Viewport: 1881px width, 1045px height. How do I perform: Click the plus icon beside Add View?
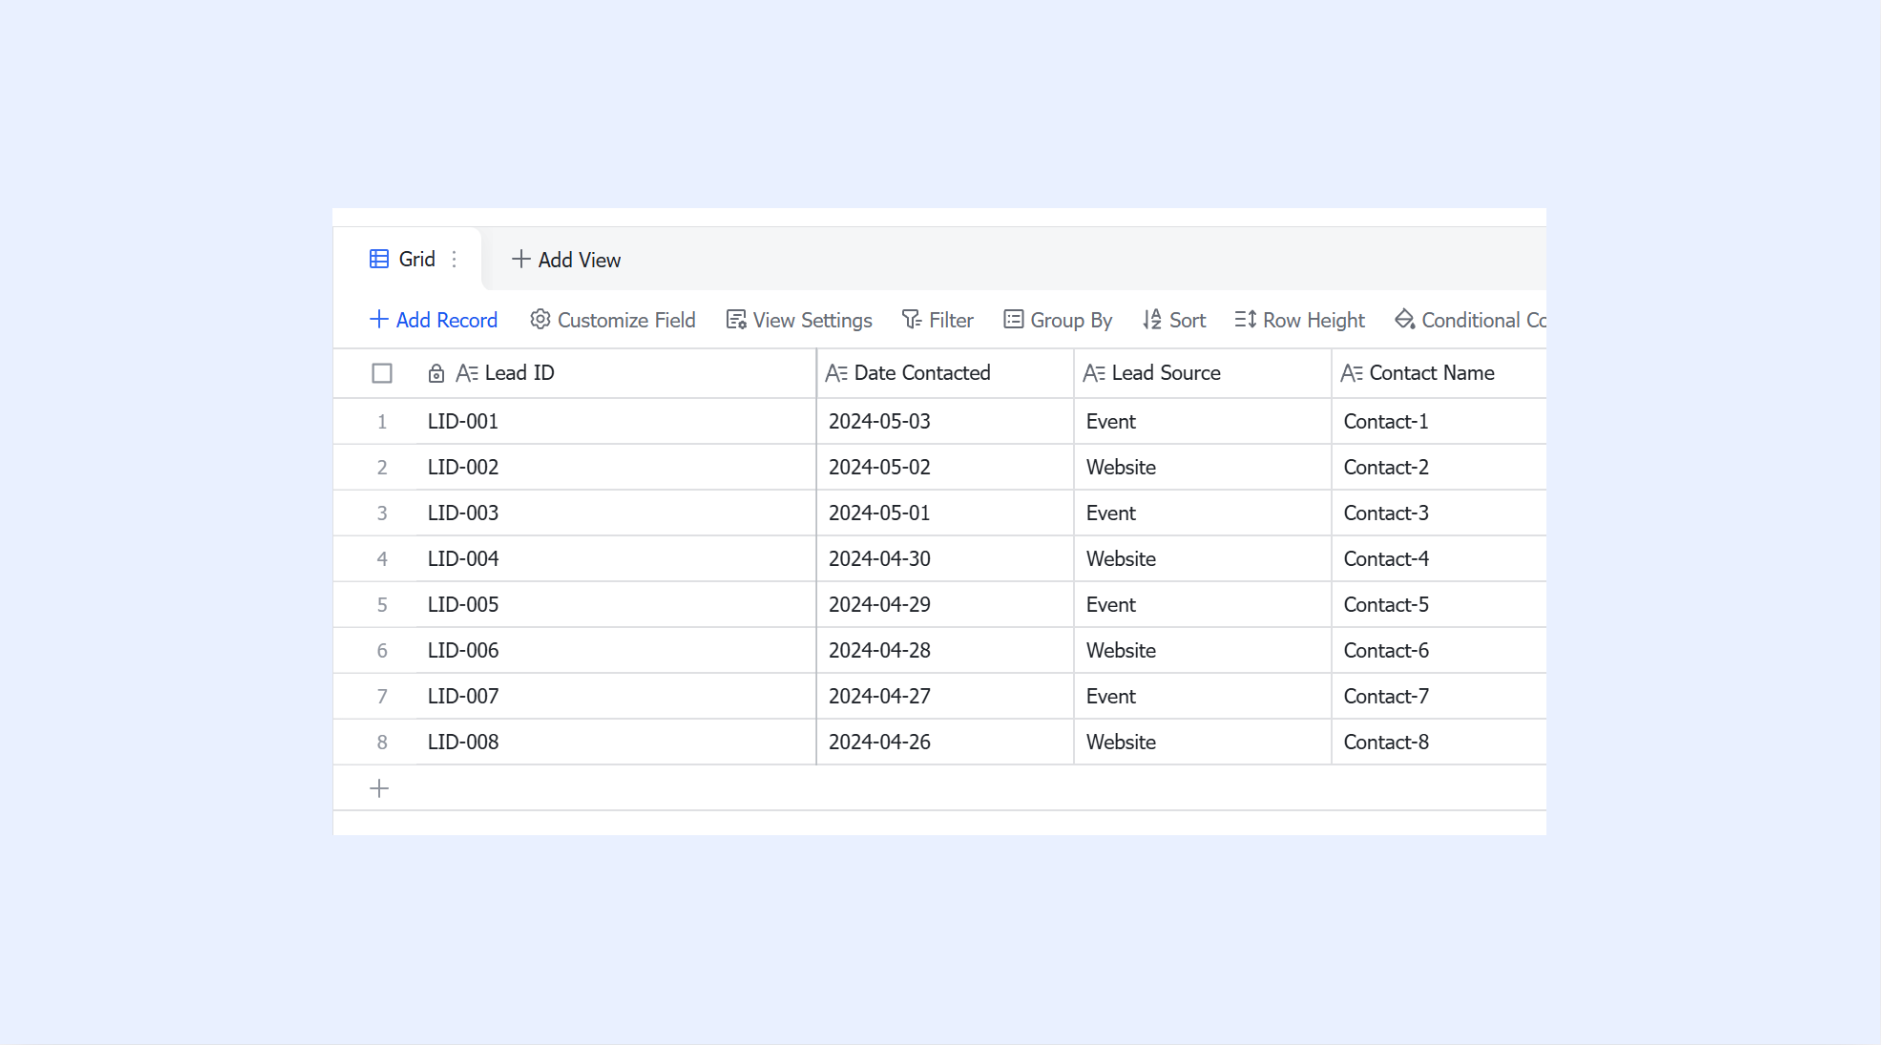520,259
